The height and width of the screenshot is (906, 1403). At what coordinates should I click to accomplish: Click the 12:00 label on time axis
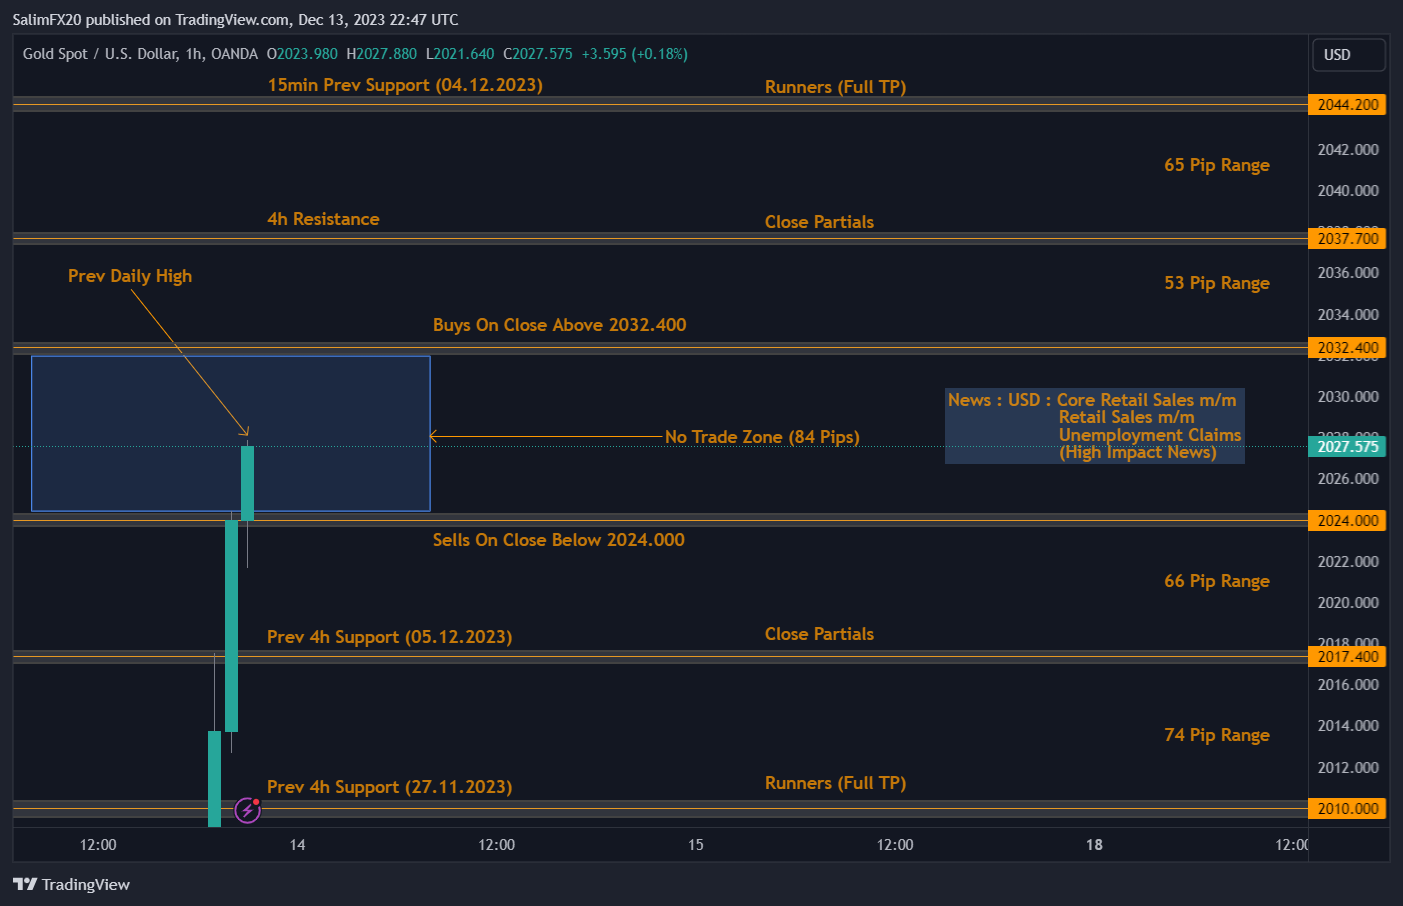click(x=97, y=845)
